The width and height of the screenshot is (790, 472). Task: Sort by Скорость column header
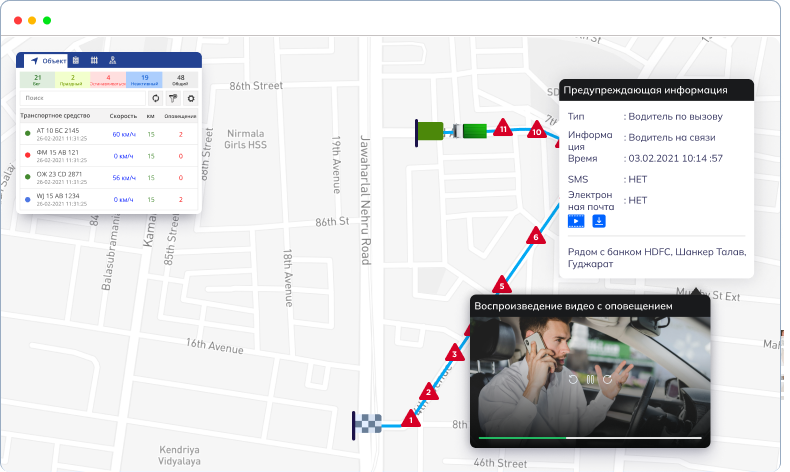[x=123, y=116]
